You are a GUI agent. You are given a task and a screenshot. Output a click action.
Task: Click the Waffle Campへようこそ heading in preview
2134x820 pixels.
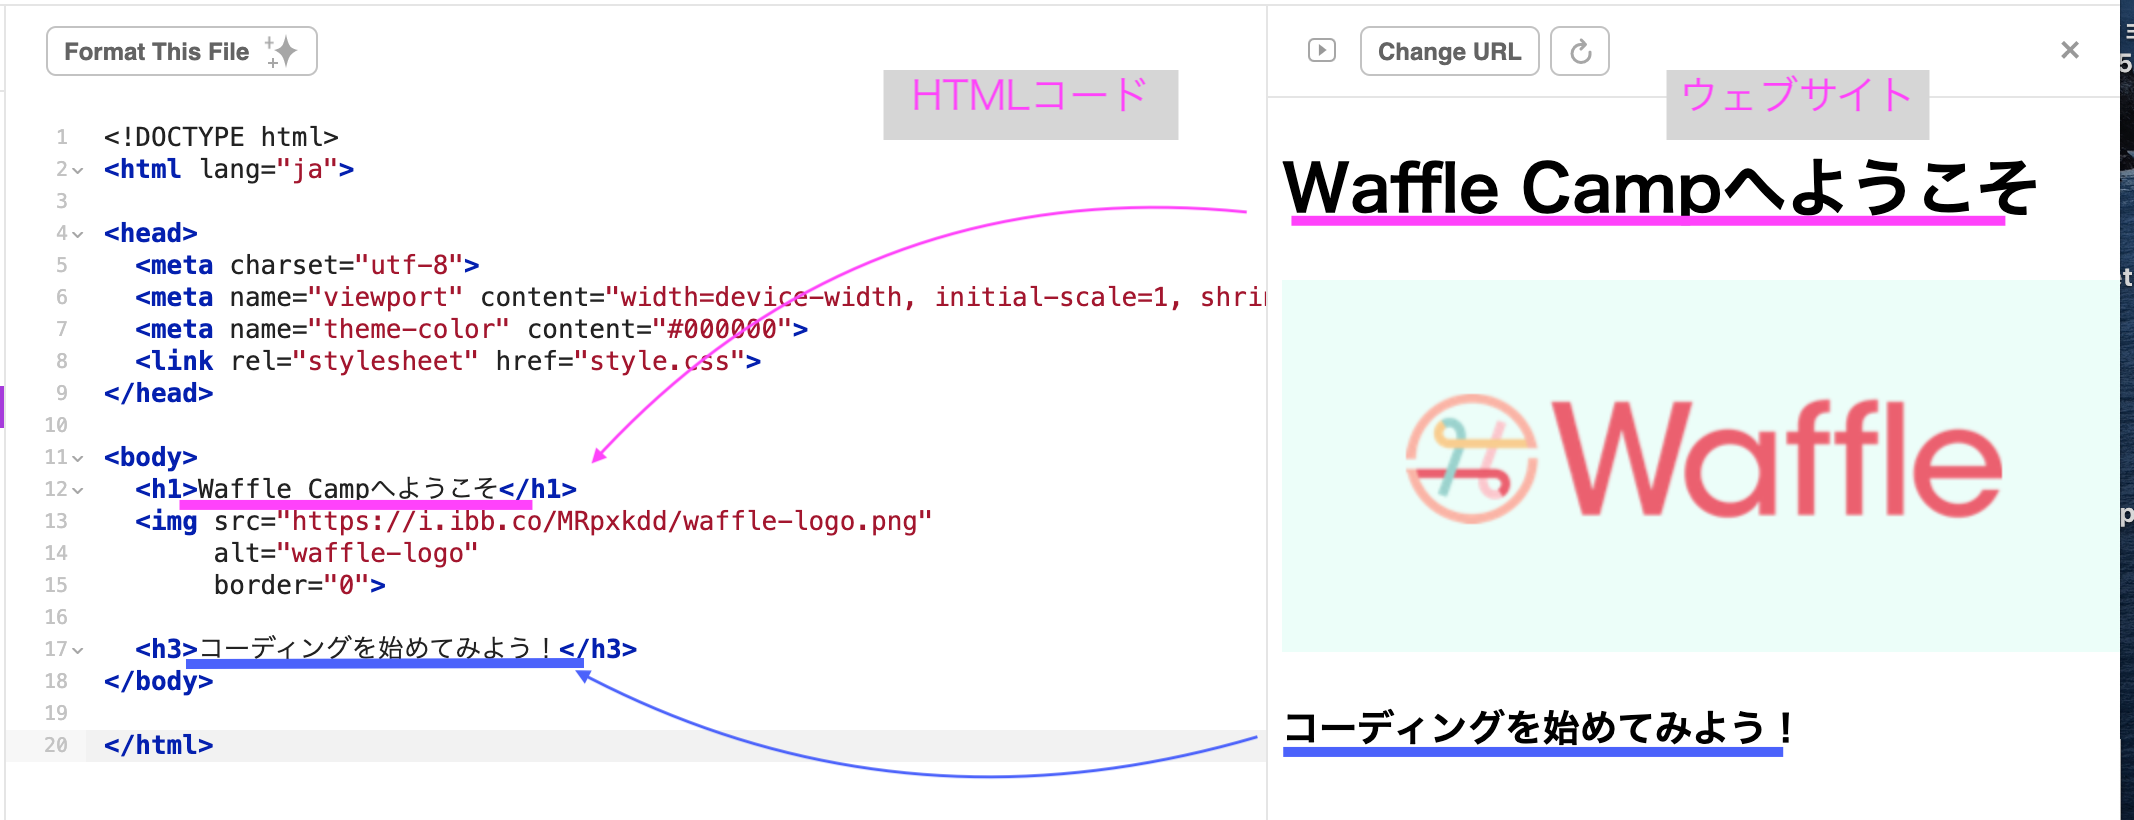[x=1658, y=188]
